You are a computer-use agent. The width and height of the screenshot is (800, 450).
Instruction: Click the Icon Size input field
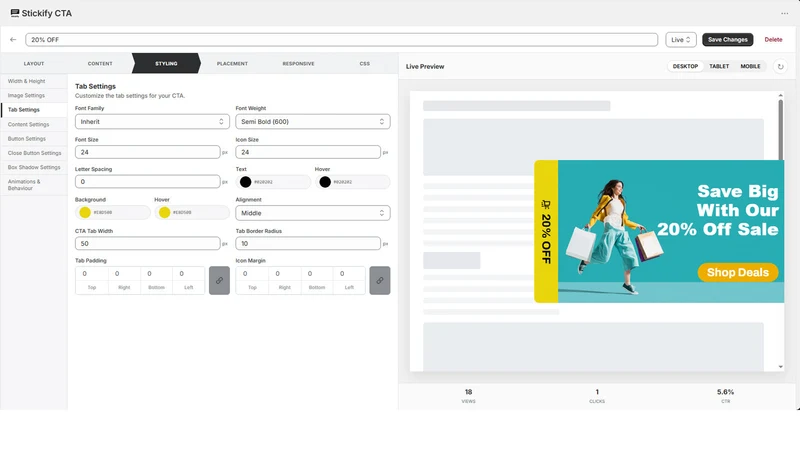308,152
